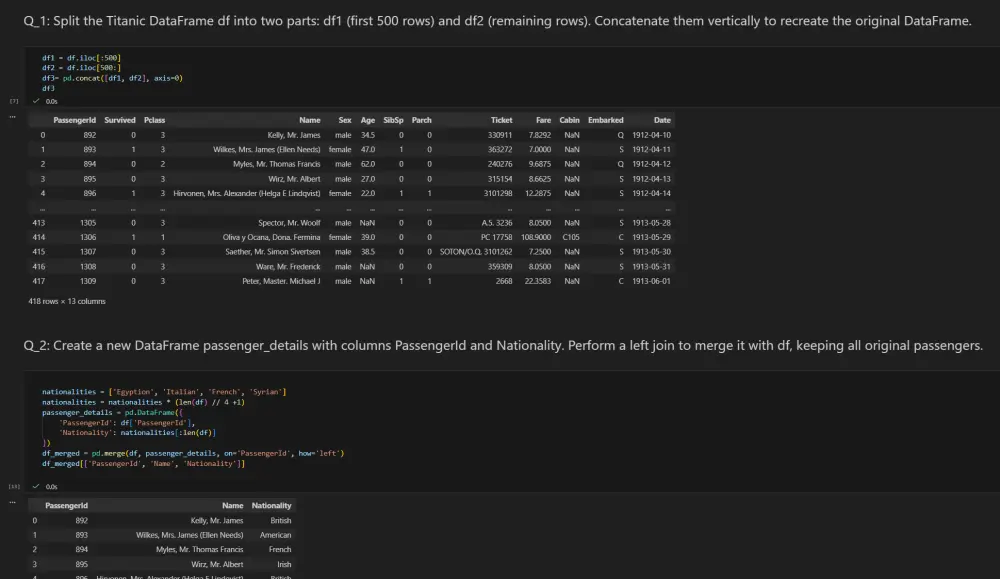Click the code line 'df1 = df.iloc[:500]'
The image size is (1000, 579).
pyautogui.click(x=82, y=57)
